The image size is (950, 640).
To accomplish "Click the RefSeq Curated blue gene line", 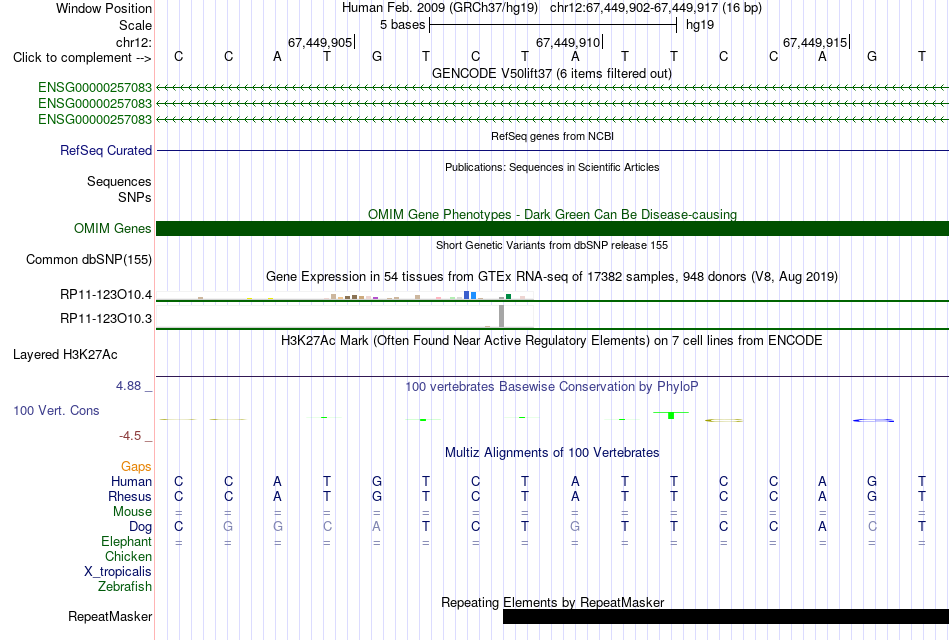I will click(x=553, y=150).
